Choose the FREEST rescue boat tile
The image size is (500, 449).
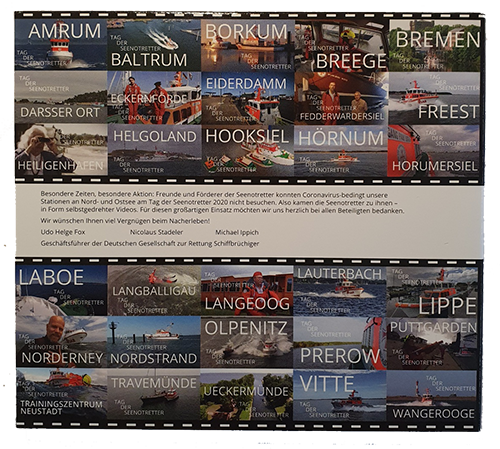click(x=434, y=98)
